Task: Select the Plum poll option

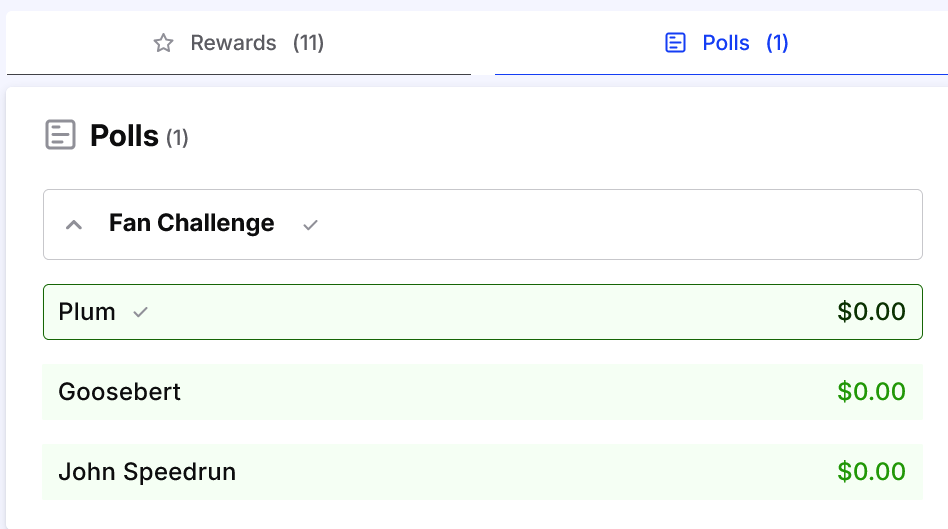Action: point(482,312)
